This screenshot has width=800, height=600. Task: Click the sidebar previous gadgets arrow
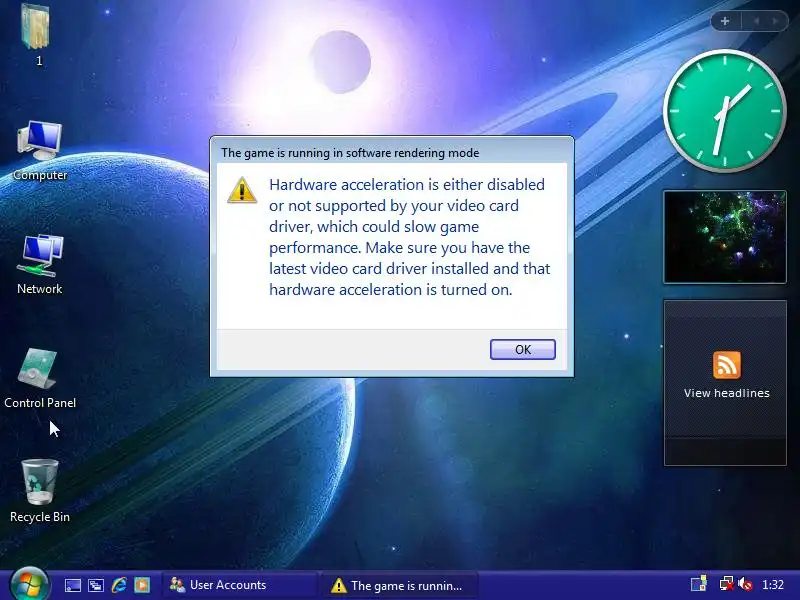point(756,21)
